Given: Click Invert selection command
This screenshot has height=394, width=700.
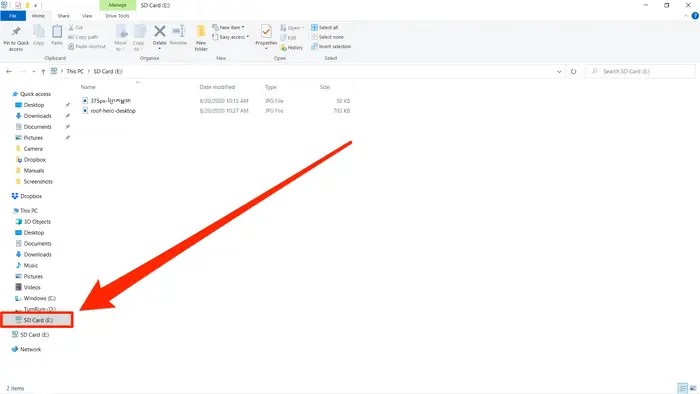Looking at the screenshot, I should (x=331, y=46).
